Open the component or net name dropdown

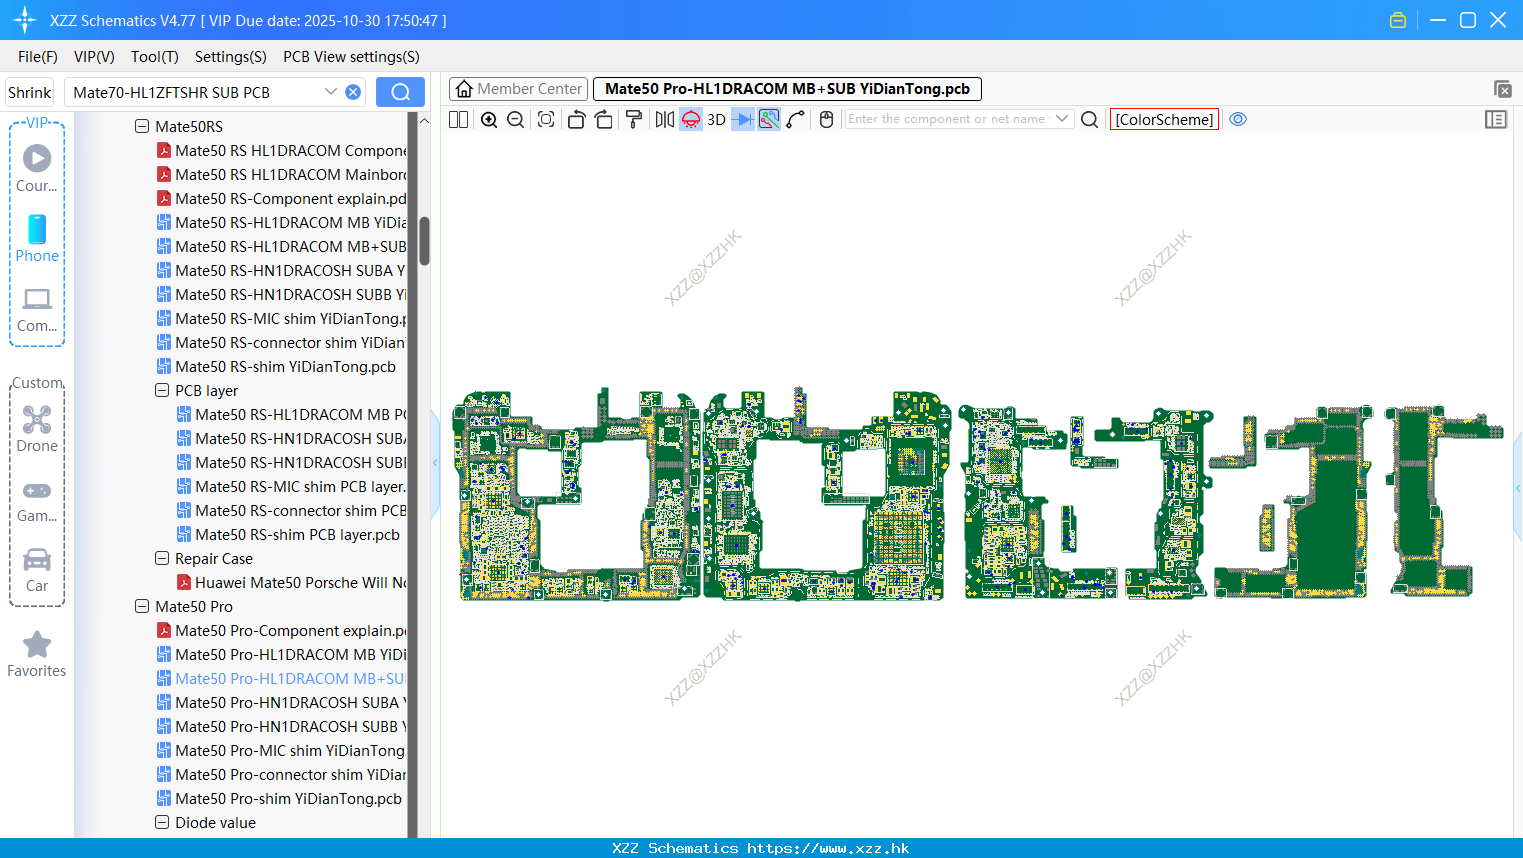coord(1062,119)
